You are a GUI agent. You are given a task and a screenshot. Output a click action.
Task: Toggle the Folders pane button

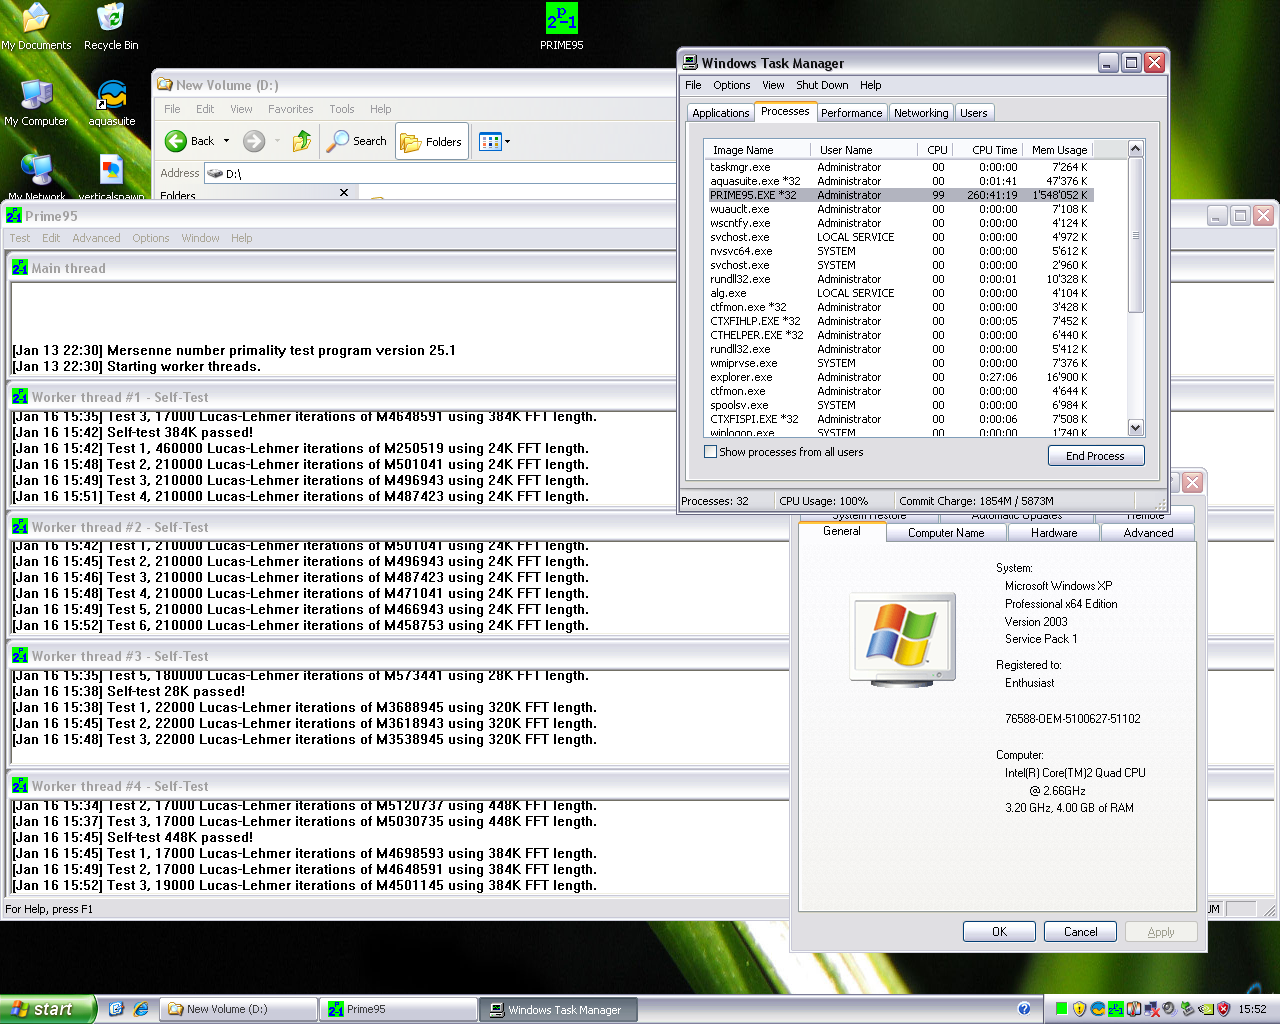tap(432, 142)
